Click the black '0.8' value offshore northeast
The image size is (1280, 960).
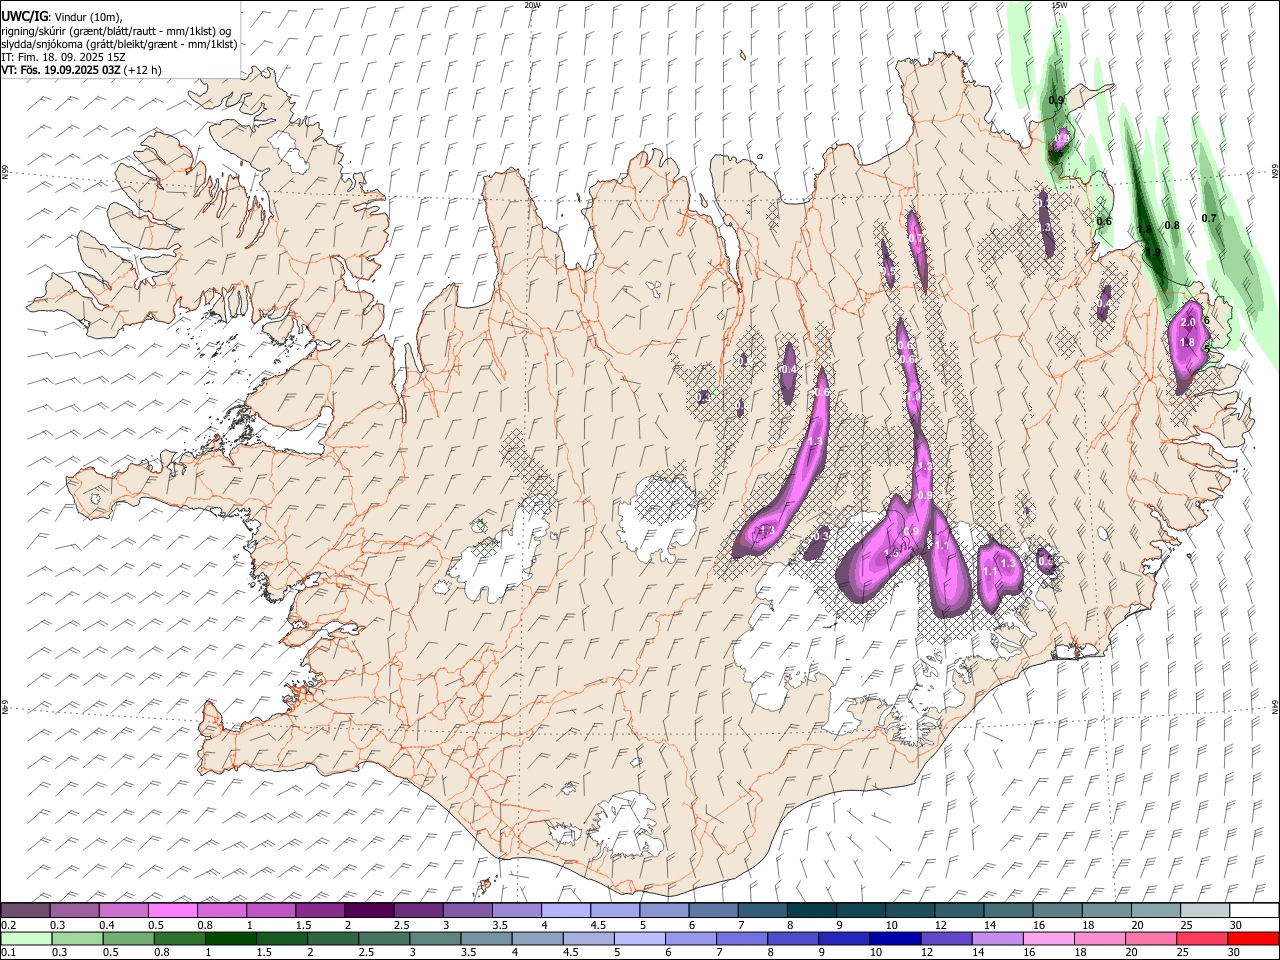tap(1173, 225)
